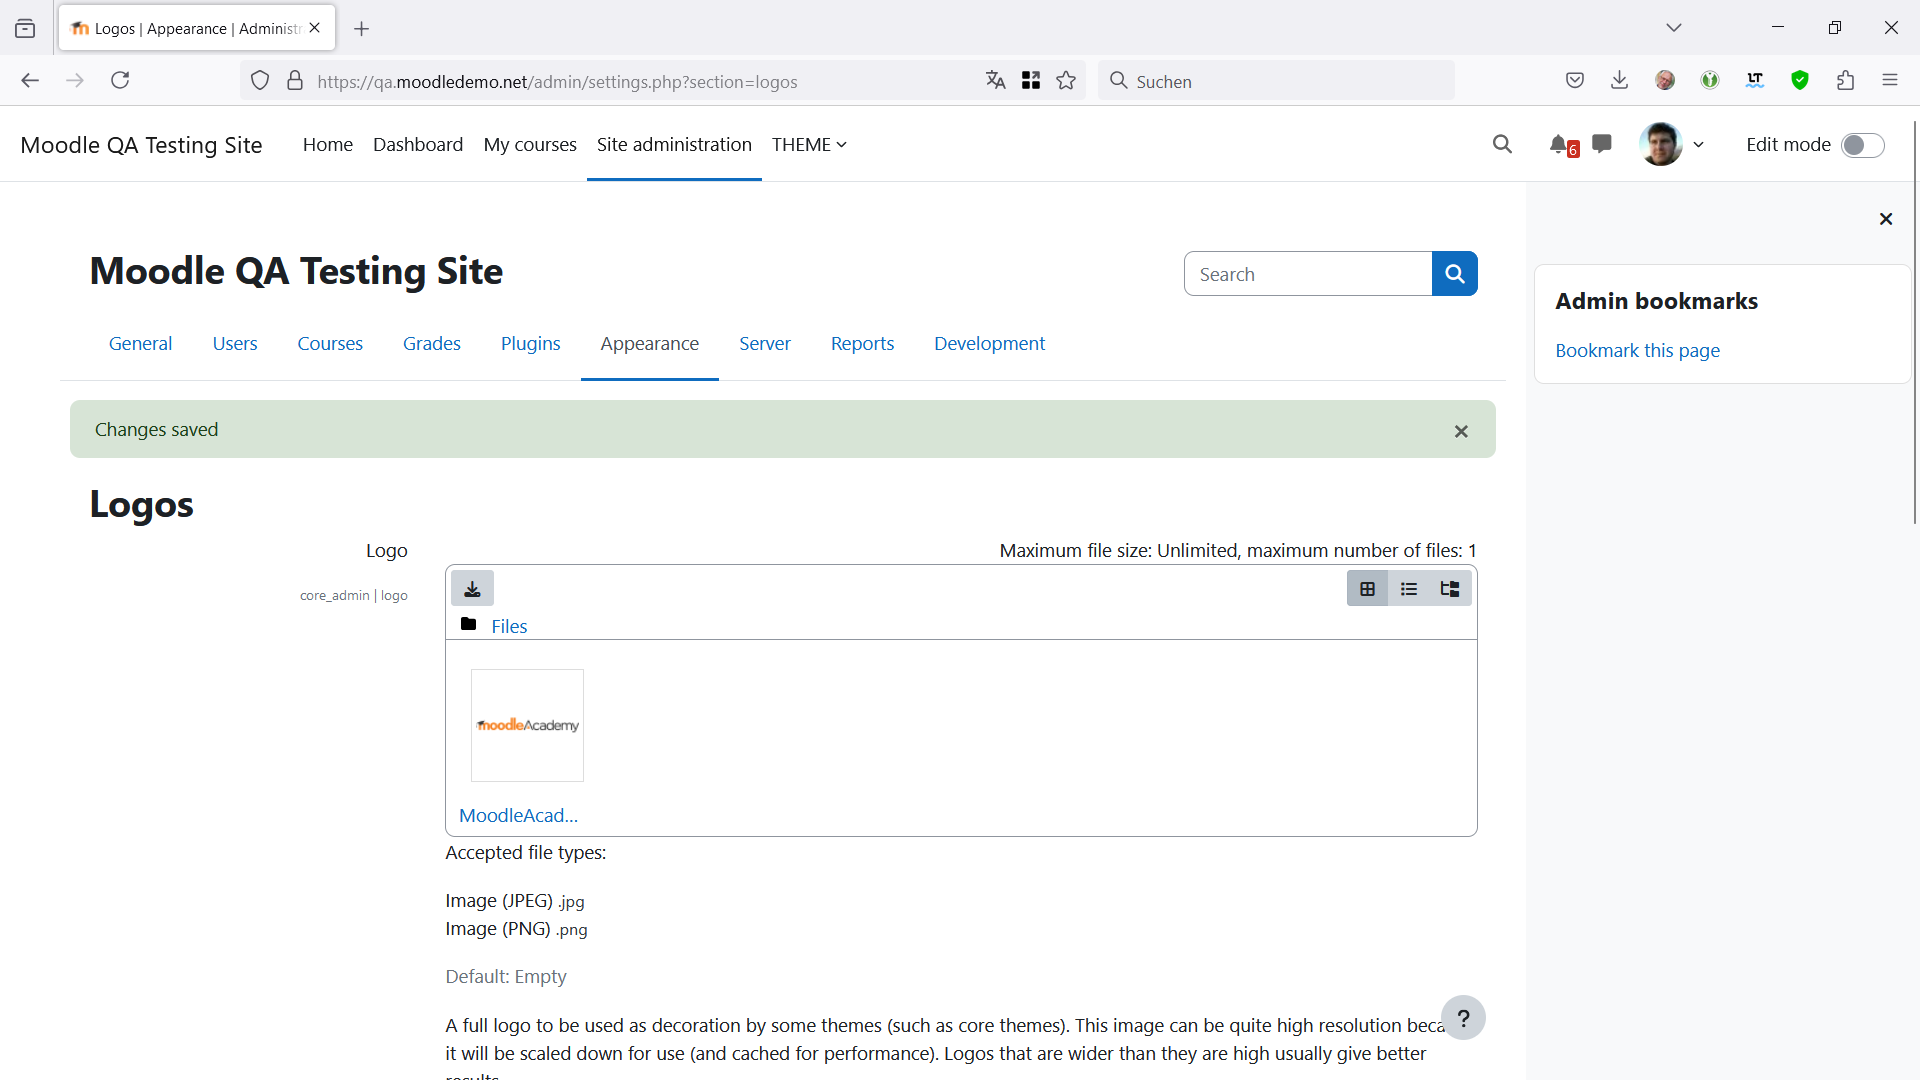Bookmark this page with the star icon
The width and height of the screenshot is (1920, 1080).
click(x=1066, y=81)
